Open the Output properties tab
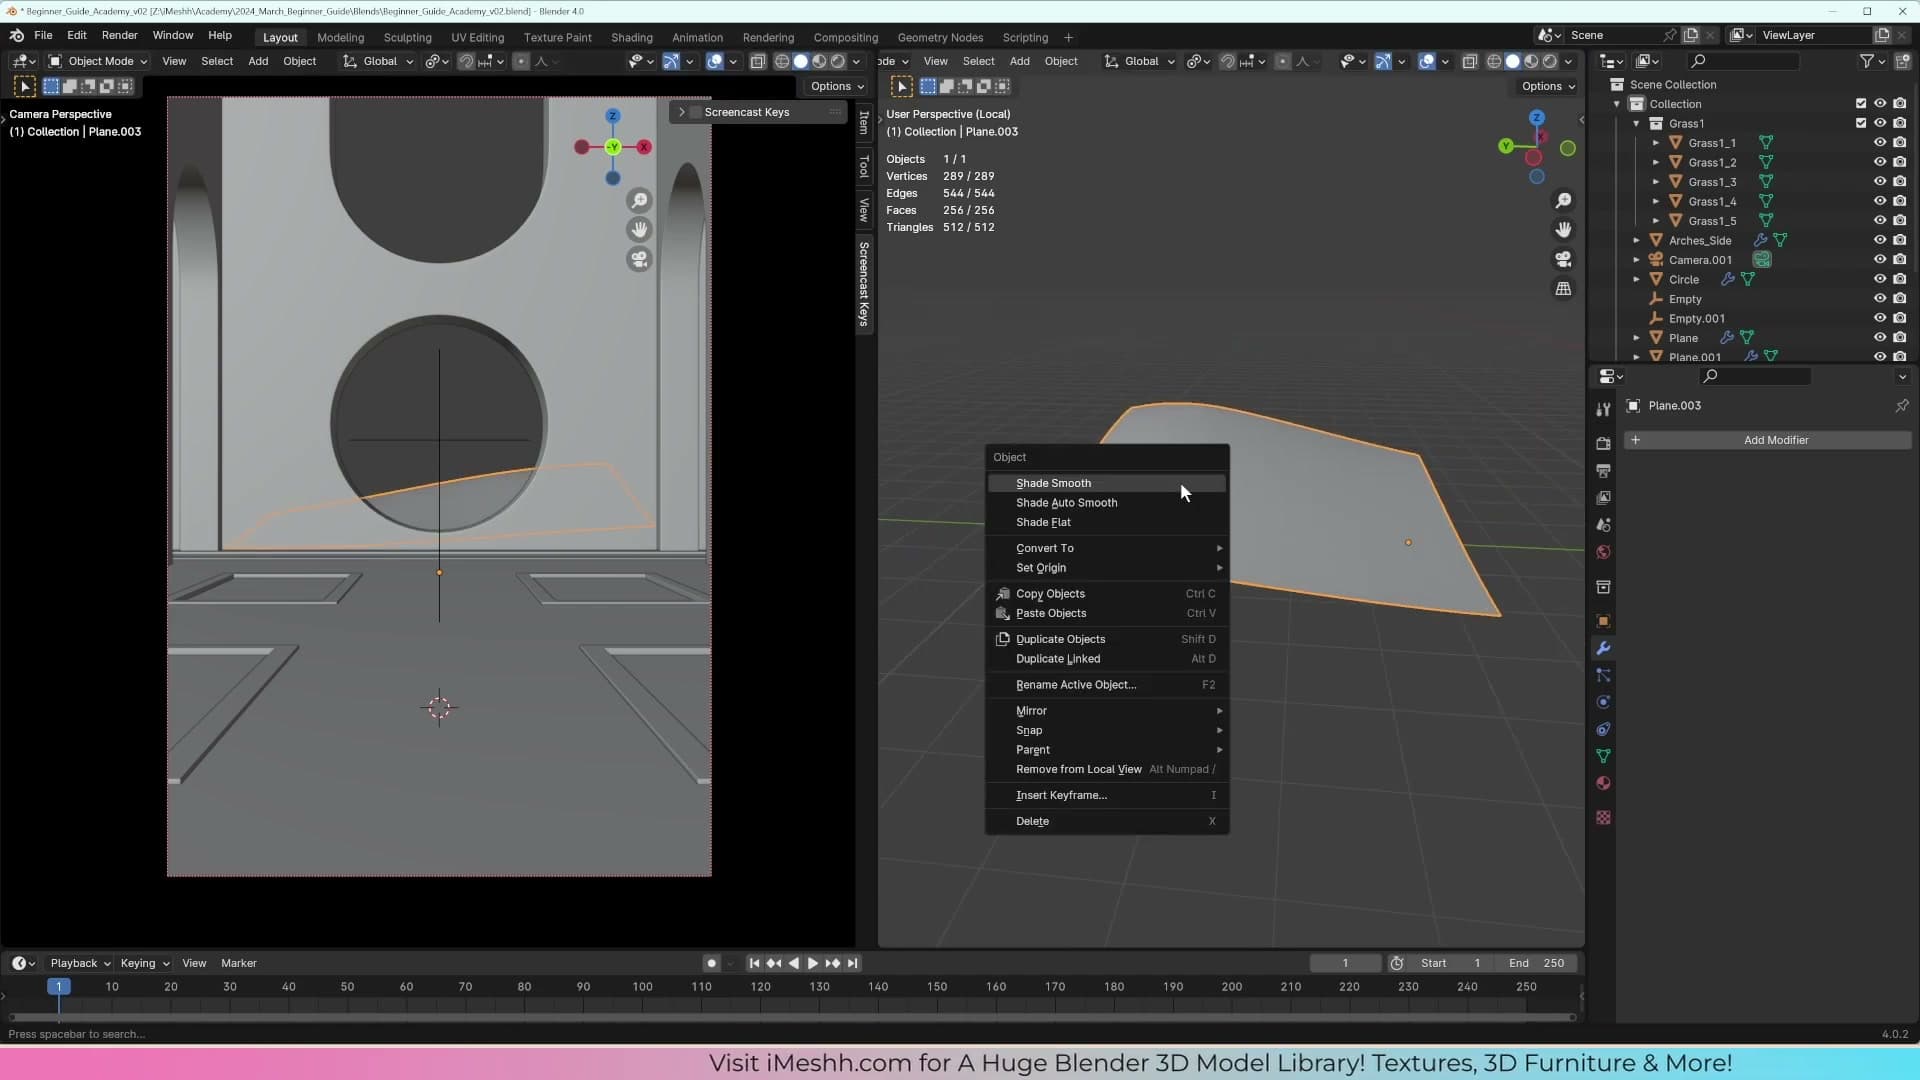 1603,470
